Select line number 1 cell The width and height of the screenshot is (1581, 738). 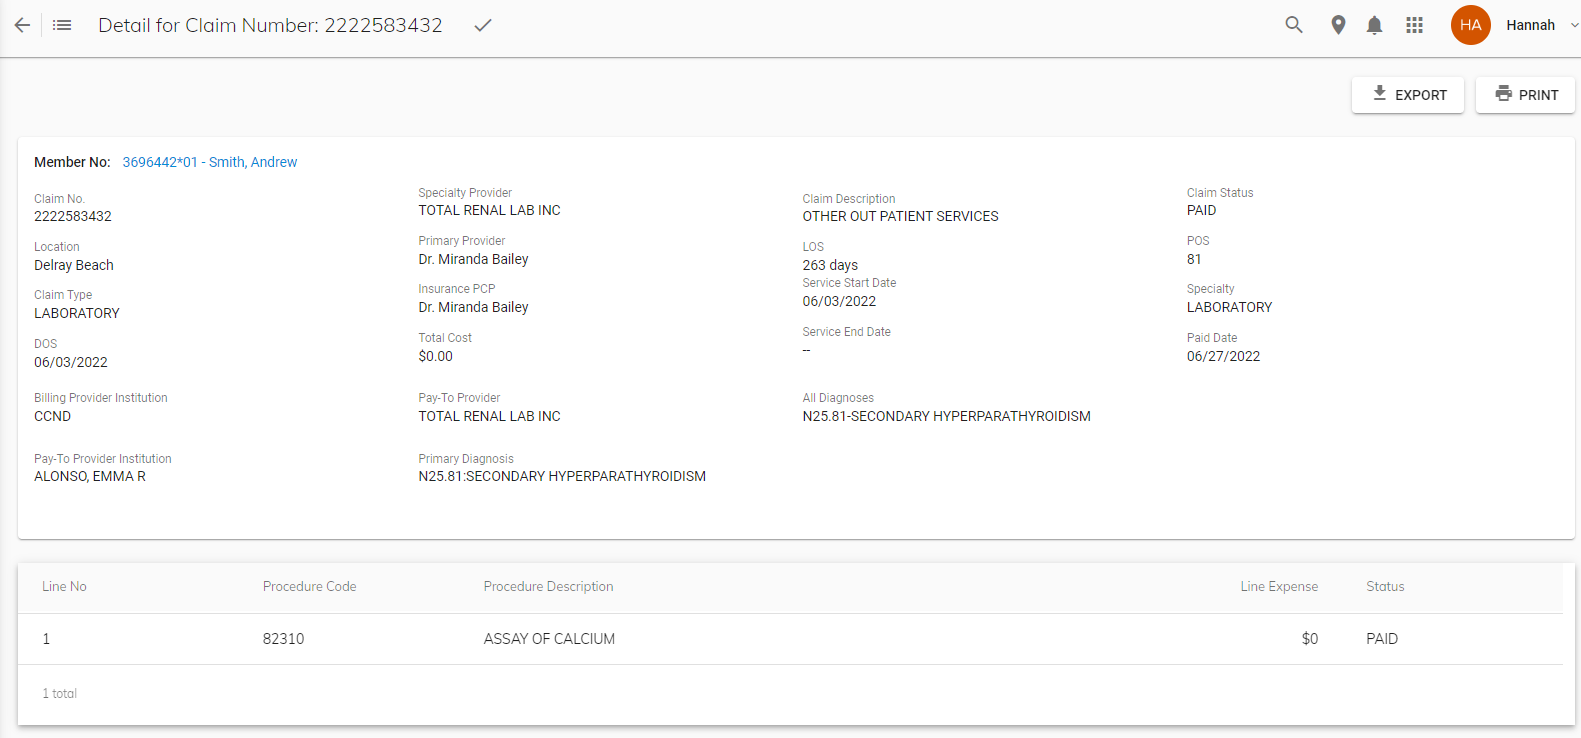pos(46,639)
